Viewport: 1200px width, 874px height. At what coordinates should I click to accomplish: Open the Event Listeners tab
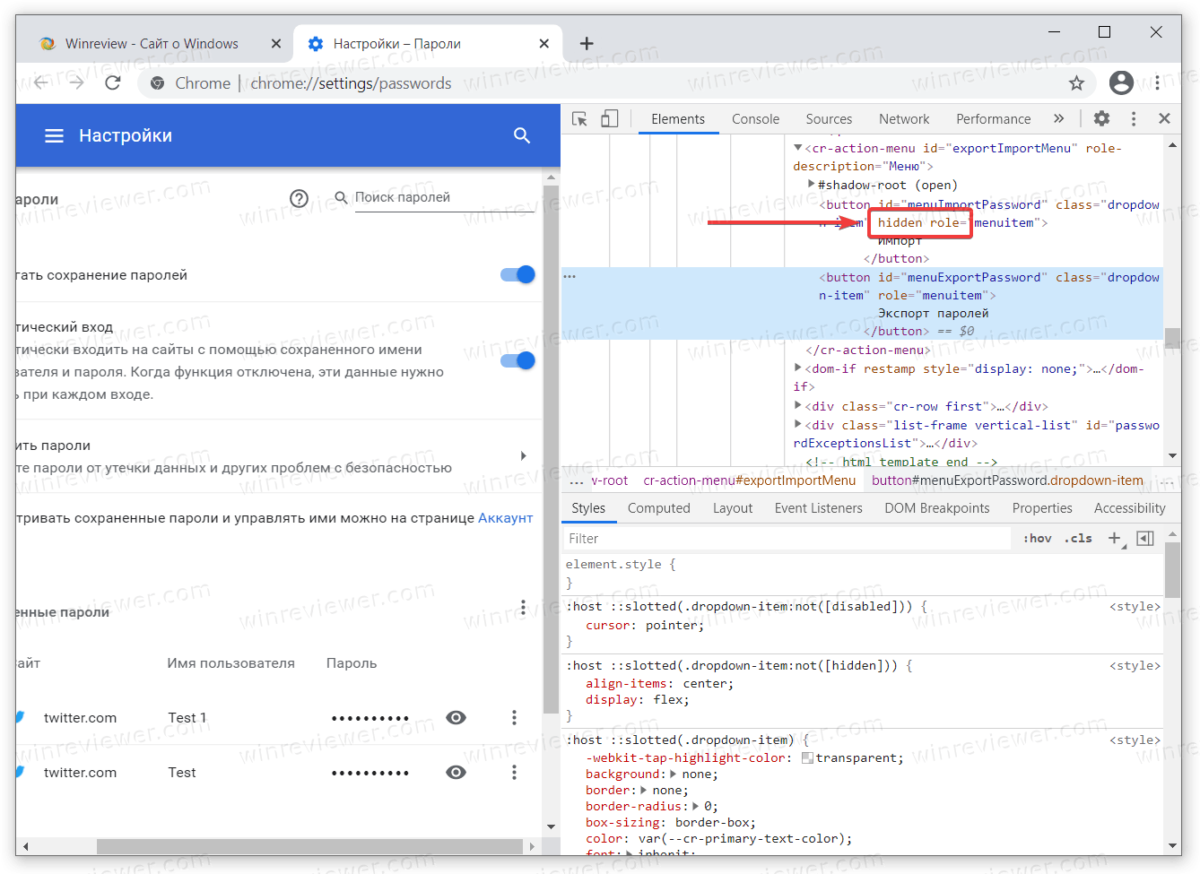tap(818, 508)
